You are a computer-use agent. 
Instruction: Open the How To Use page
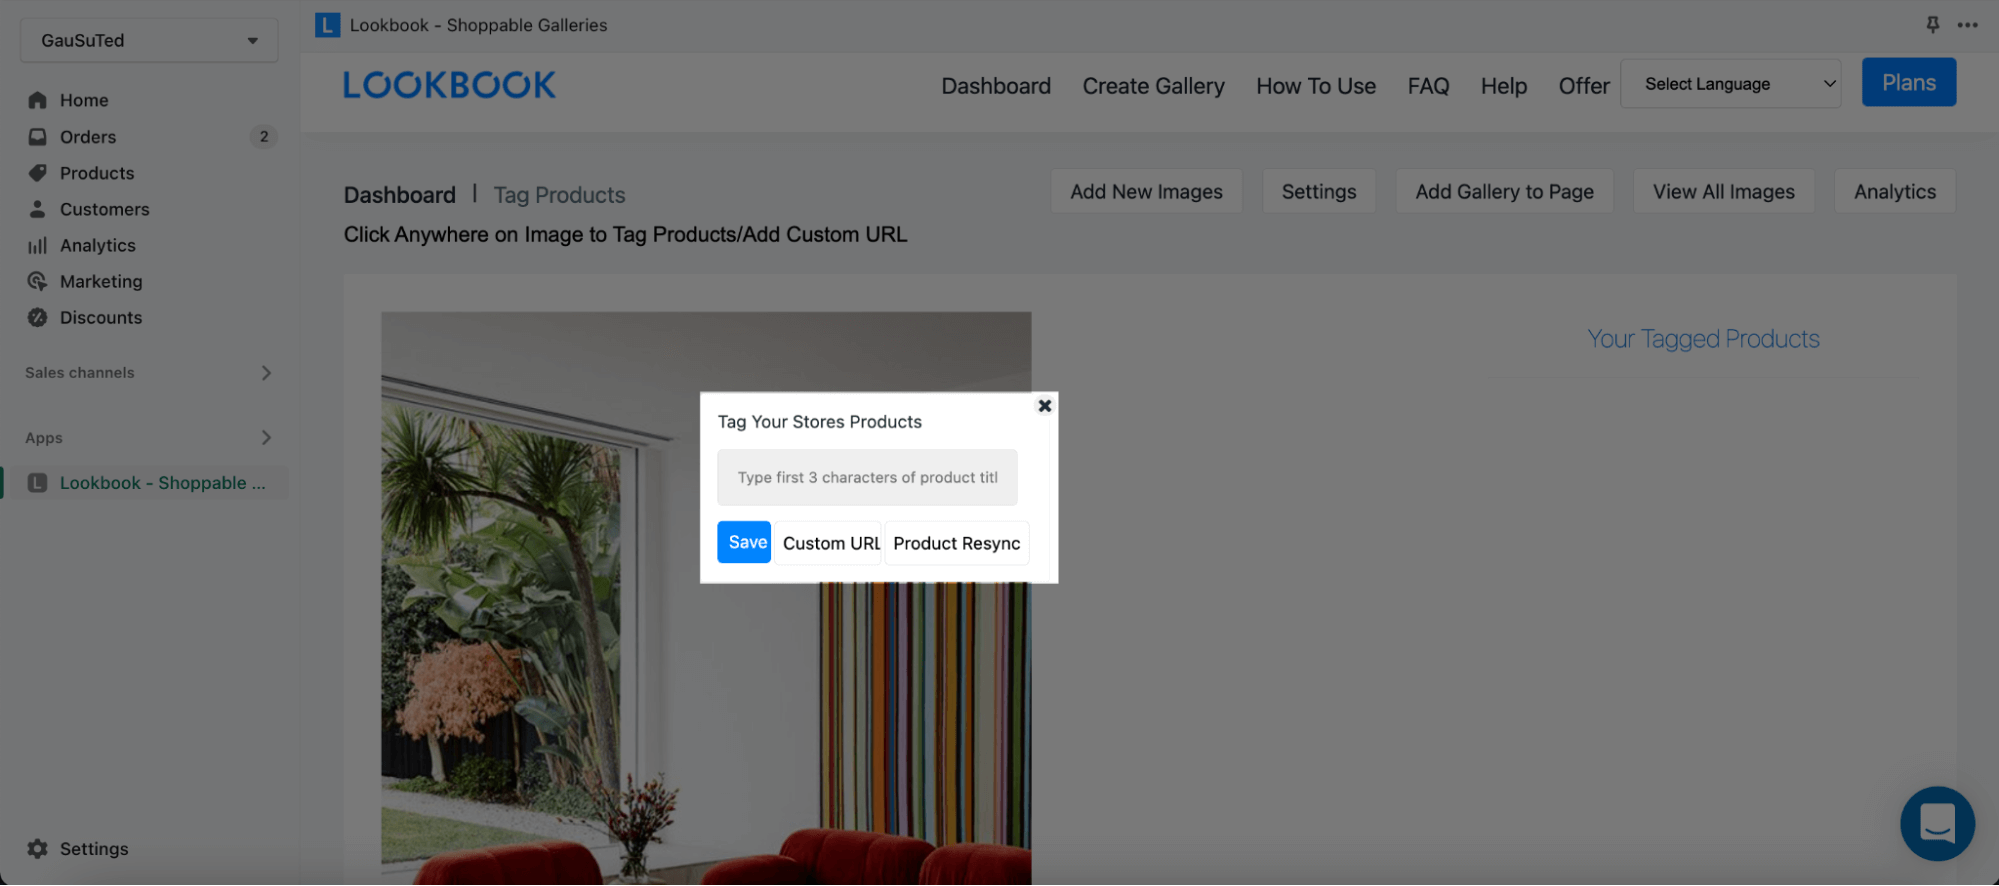[1316, 86]
